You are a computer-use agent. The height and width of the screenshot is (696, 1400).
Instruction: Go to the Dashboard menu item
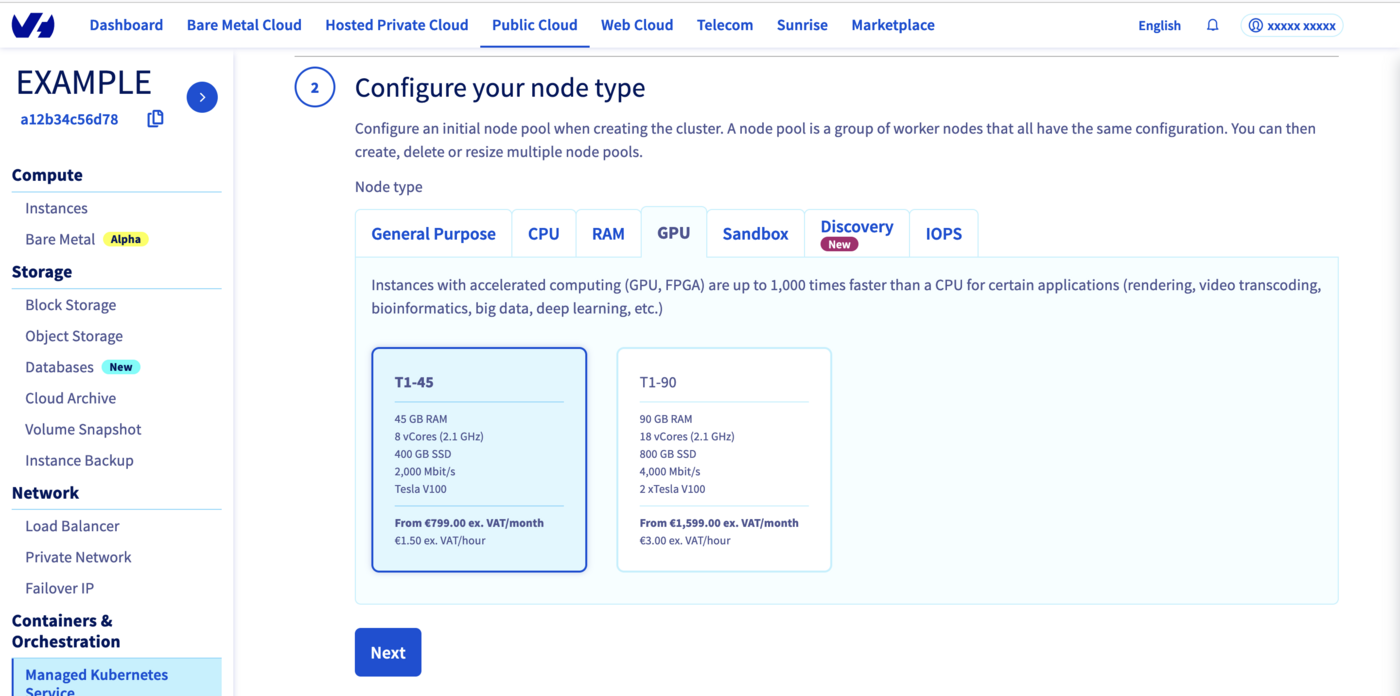(126, 24)
